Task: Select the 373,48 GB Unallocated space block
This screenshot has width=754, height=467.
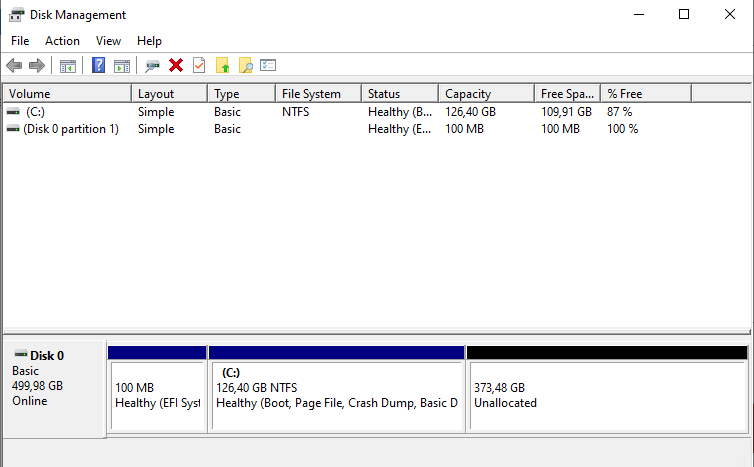Action: [x=606, y=396]
